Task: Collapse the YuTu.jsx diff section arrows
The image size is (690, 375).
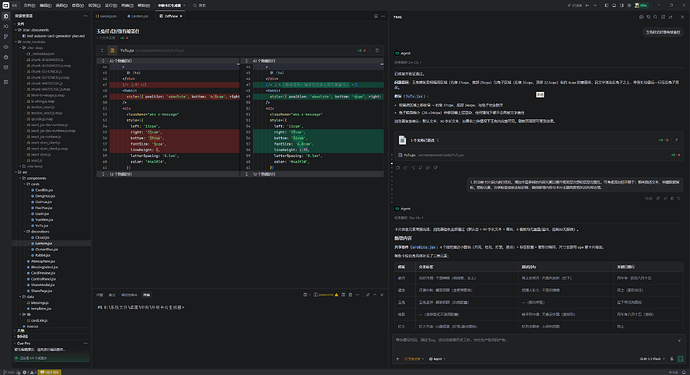Action: tap(102, 51)
